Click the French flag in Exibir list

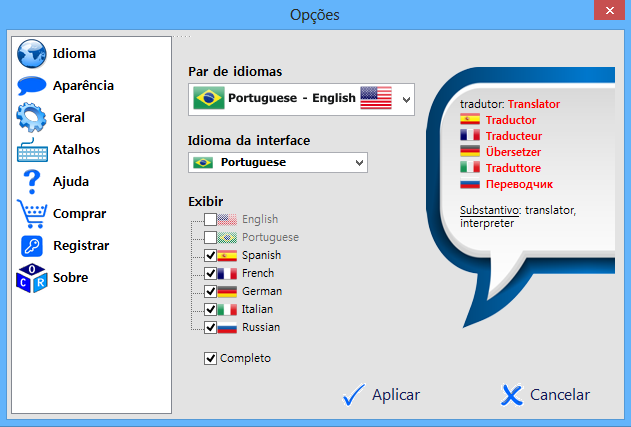pyautogui.click(x=227, y=274)
